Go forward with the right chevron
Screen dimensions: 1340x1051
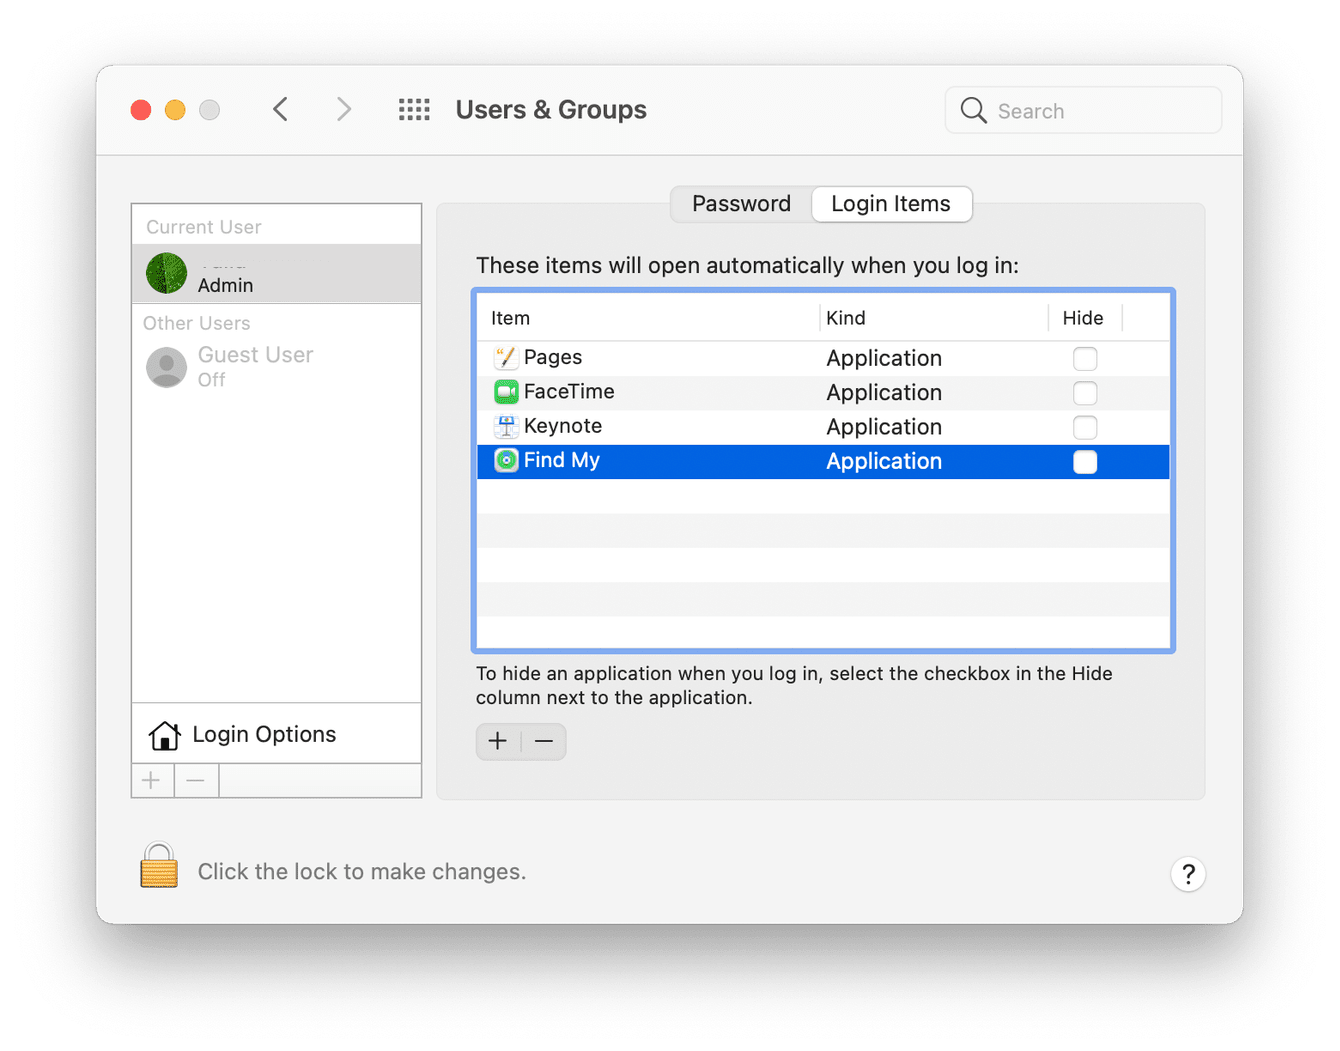343,109
